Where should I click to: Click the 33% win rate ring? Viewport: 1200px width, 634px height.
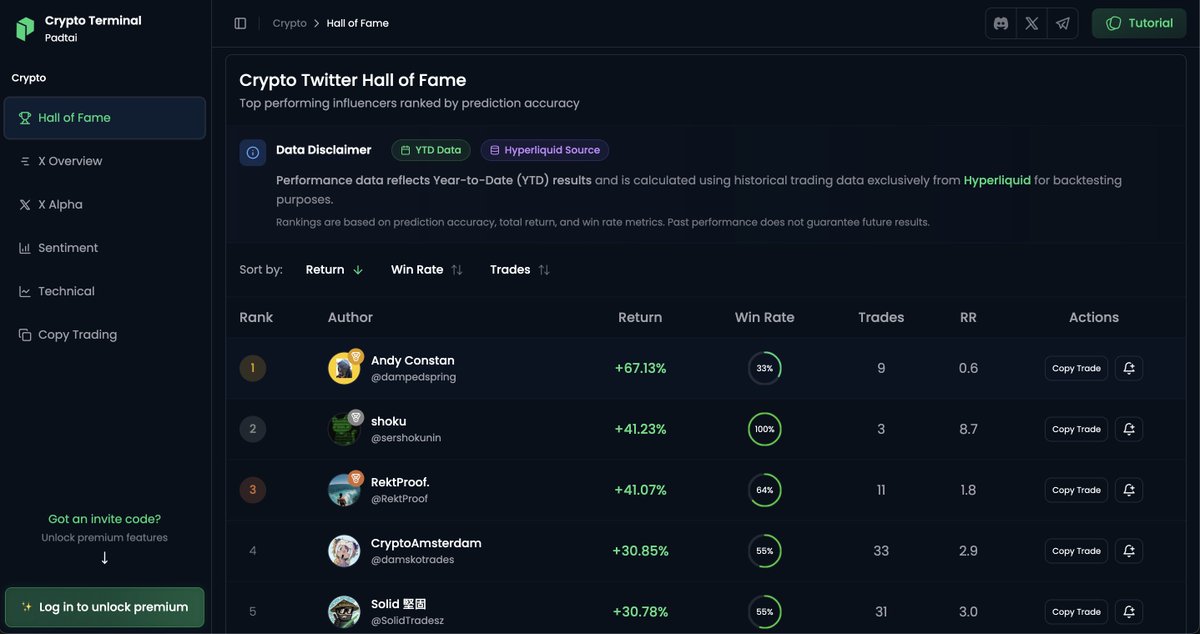coord(765,368)
